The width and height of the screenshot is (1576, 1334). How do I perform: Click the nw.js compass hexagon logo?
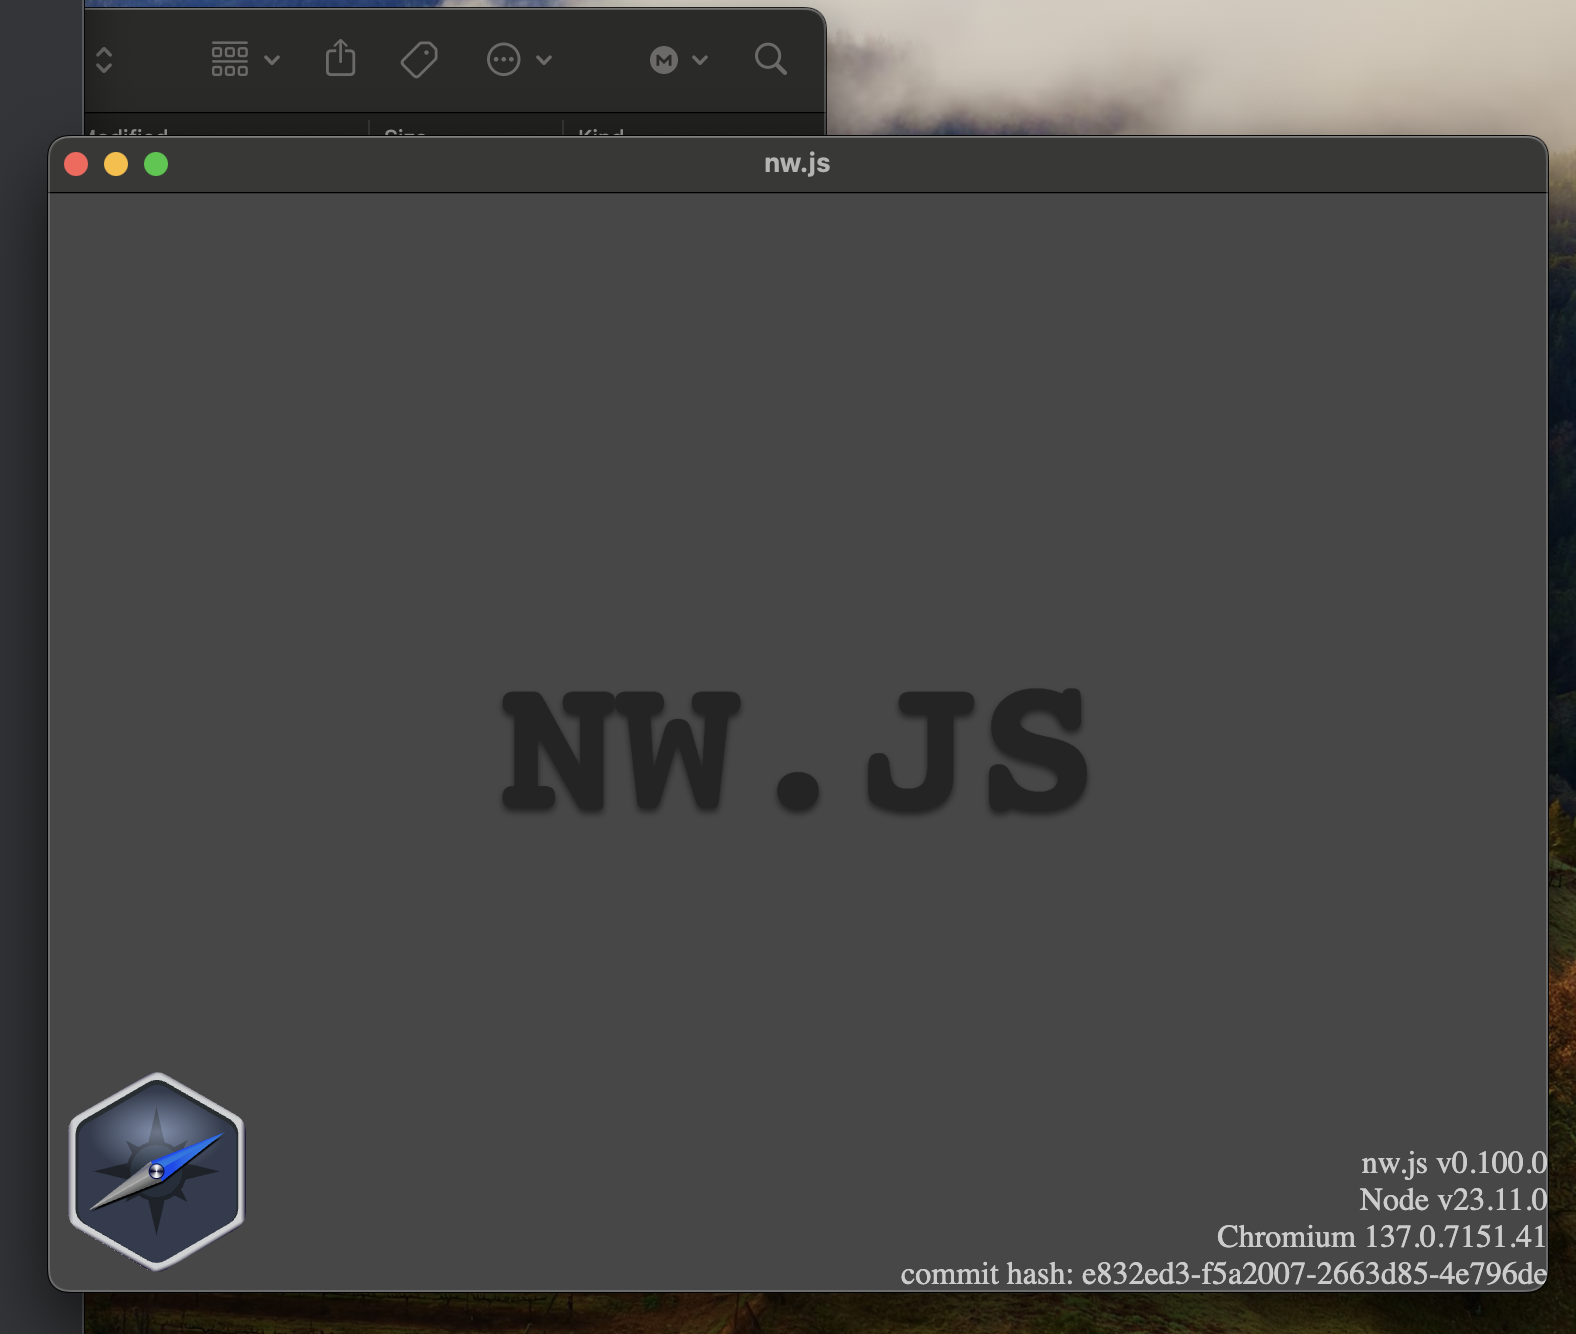[157, 1171]
